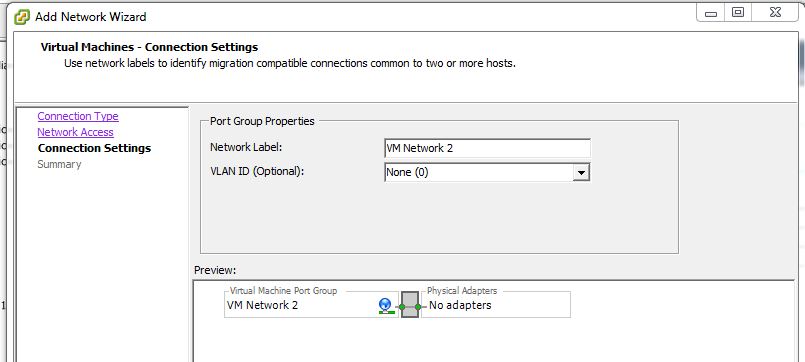Image resolution: width=805 pixels, height=362 pixels.
Task: Select the gray virtual switch box in preview
Action: click(x=410, y=304)
